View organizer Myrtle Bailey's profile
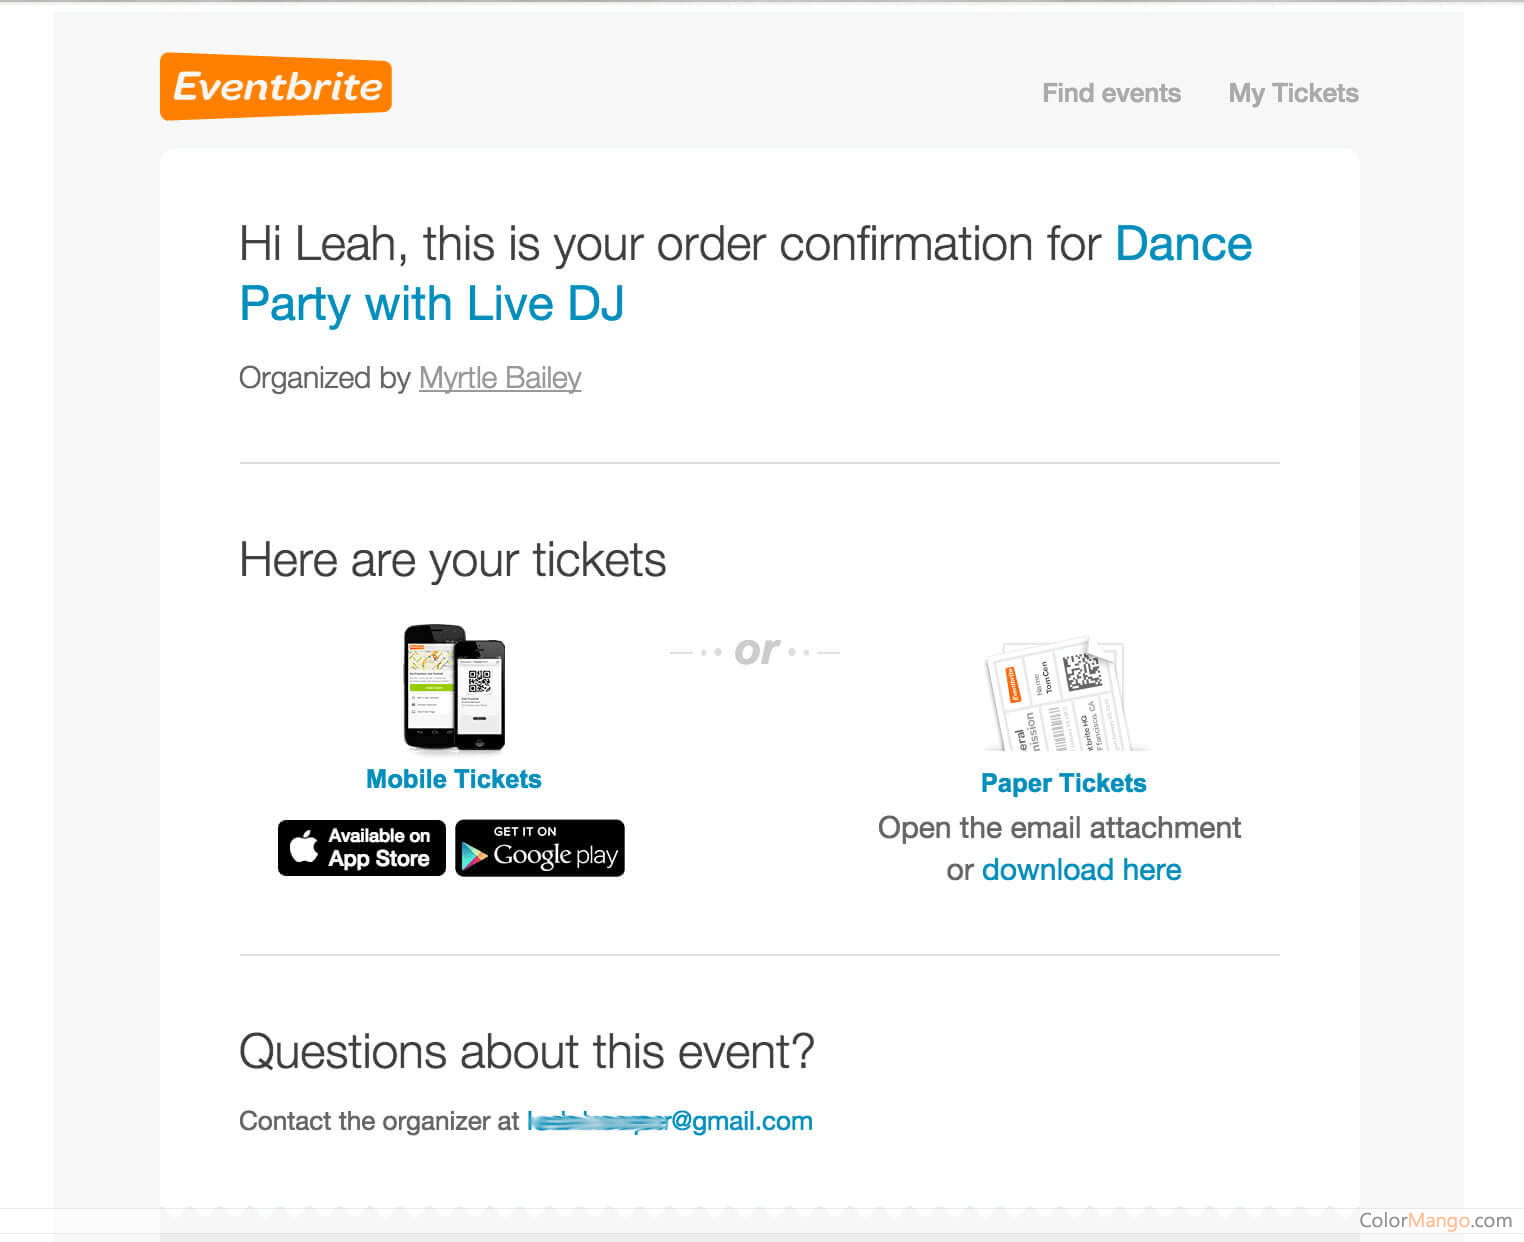 tap(500, 378)
